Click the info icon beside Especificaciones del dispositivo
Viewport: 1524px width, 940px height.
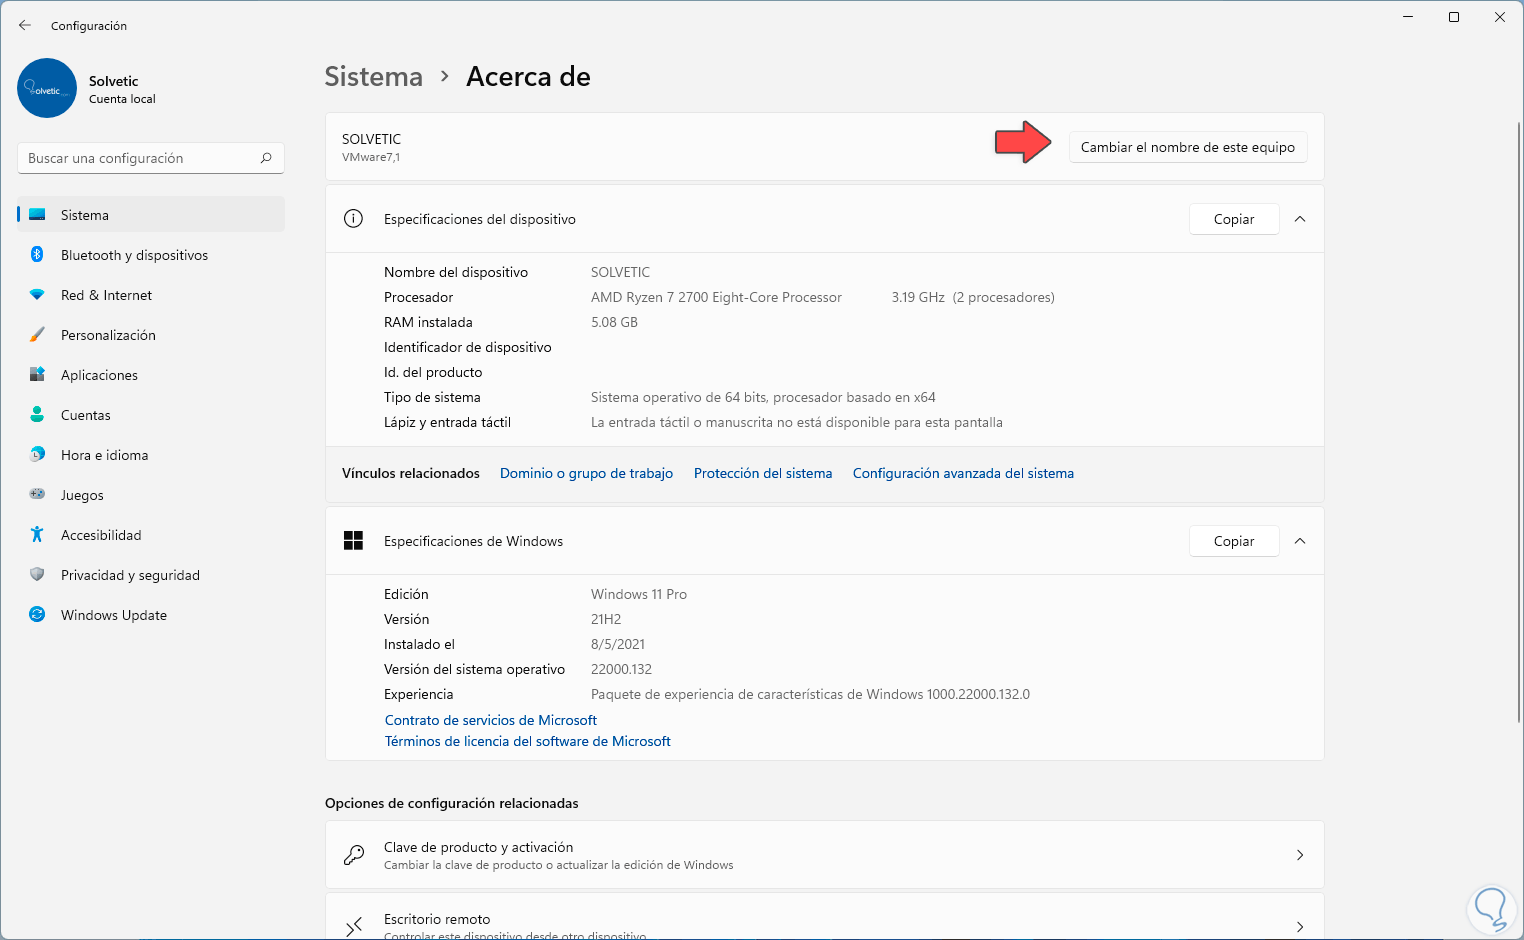[353, 219]
